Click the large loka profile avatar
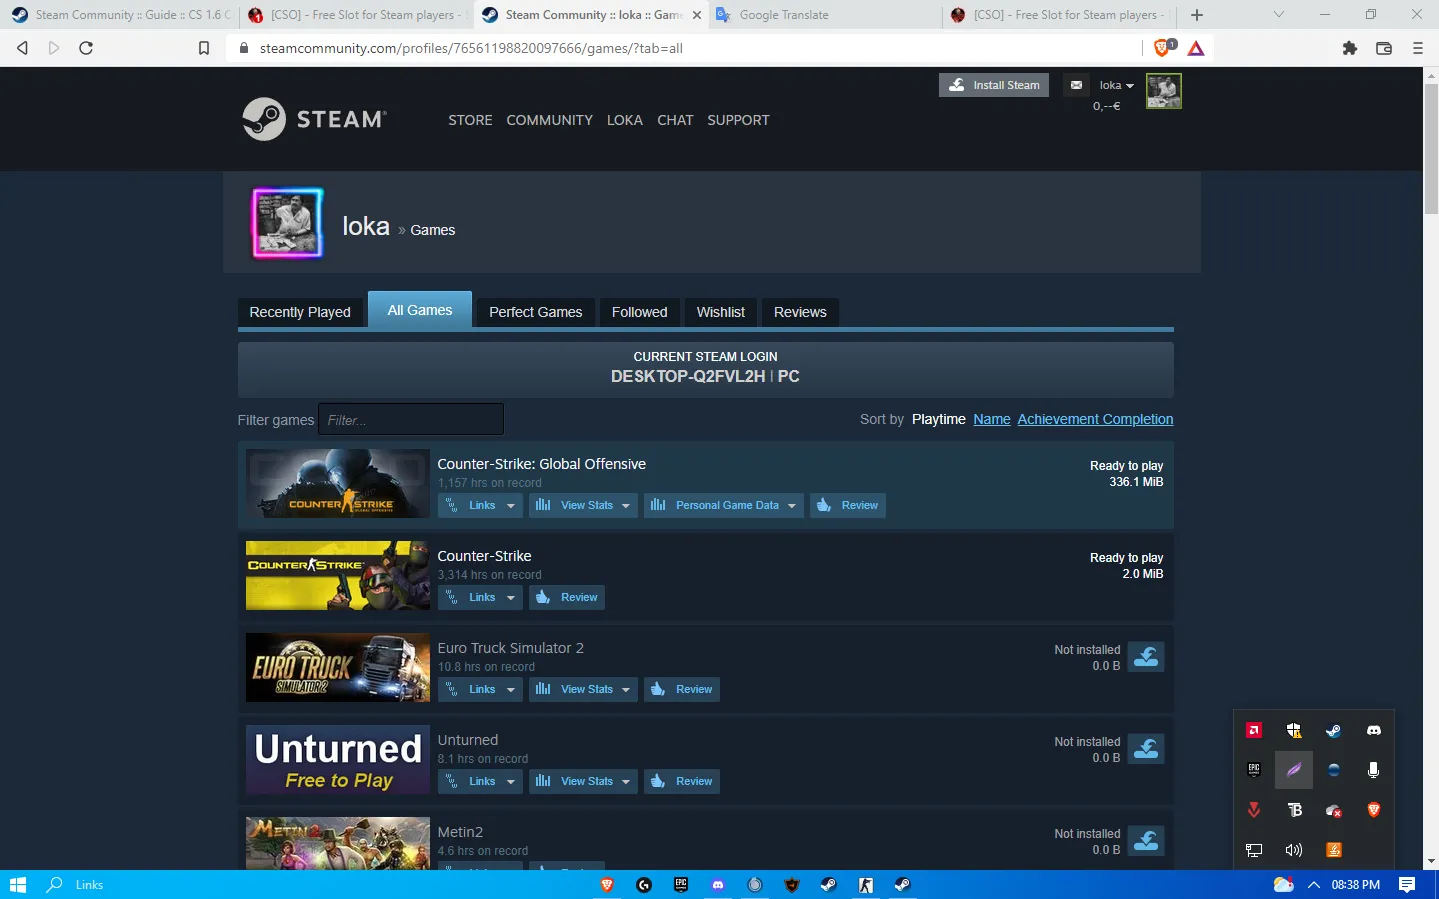Screen dimensions: 1439x899 coord(288,223)
